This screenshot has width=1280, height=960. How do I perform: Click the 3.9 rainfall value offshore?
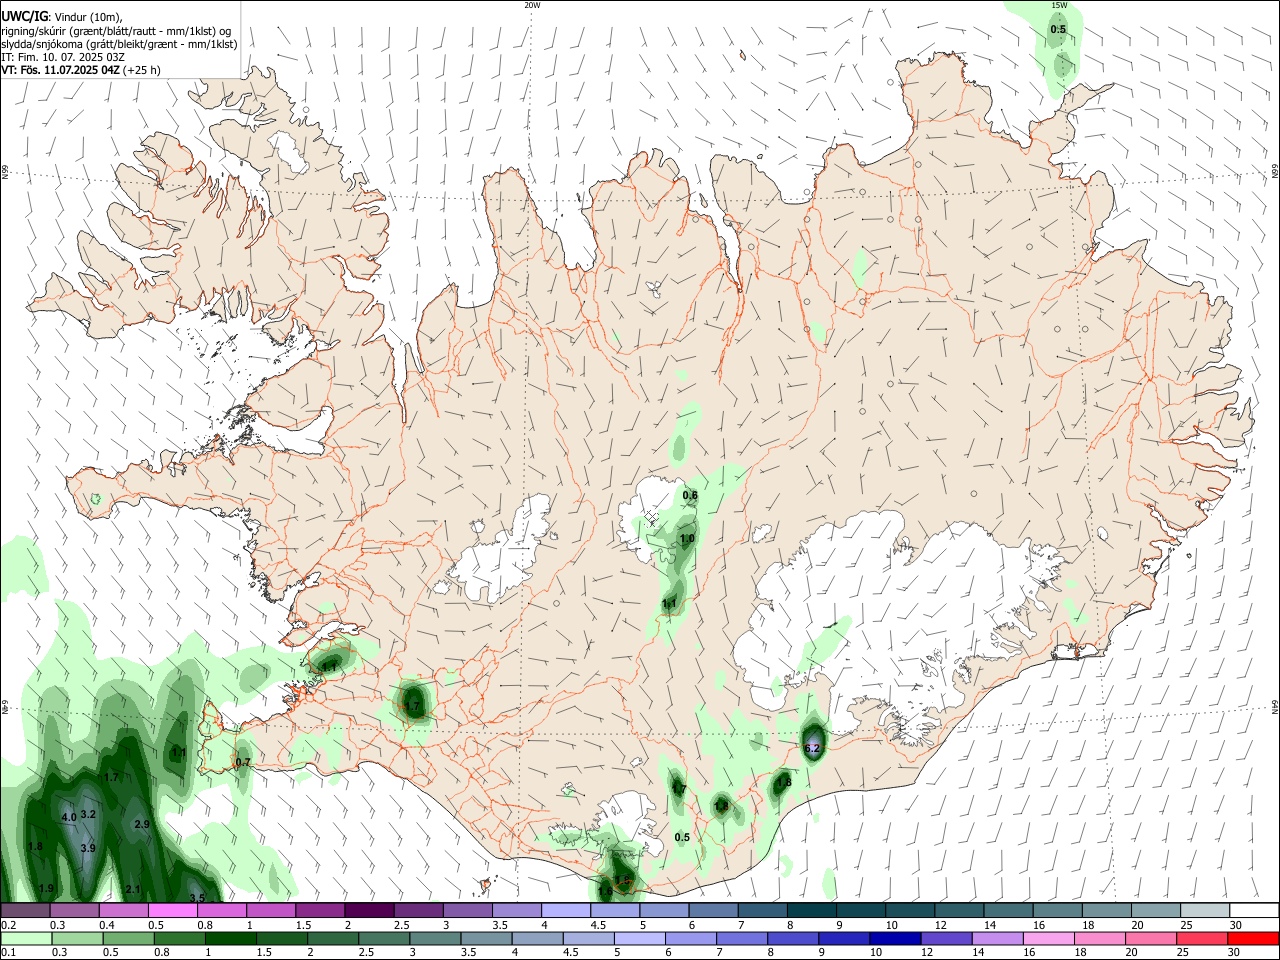pyautogui.click(x=88, y=849)
